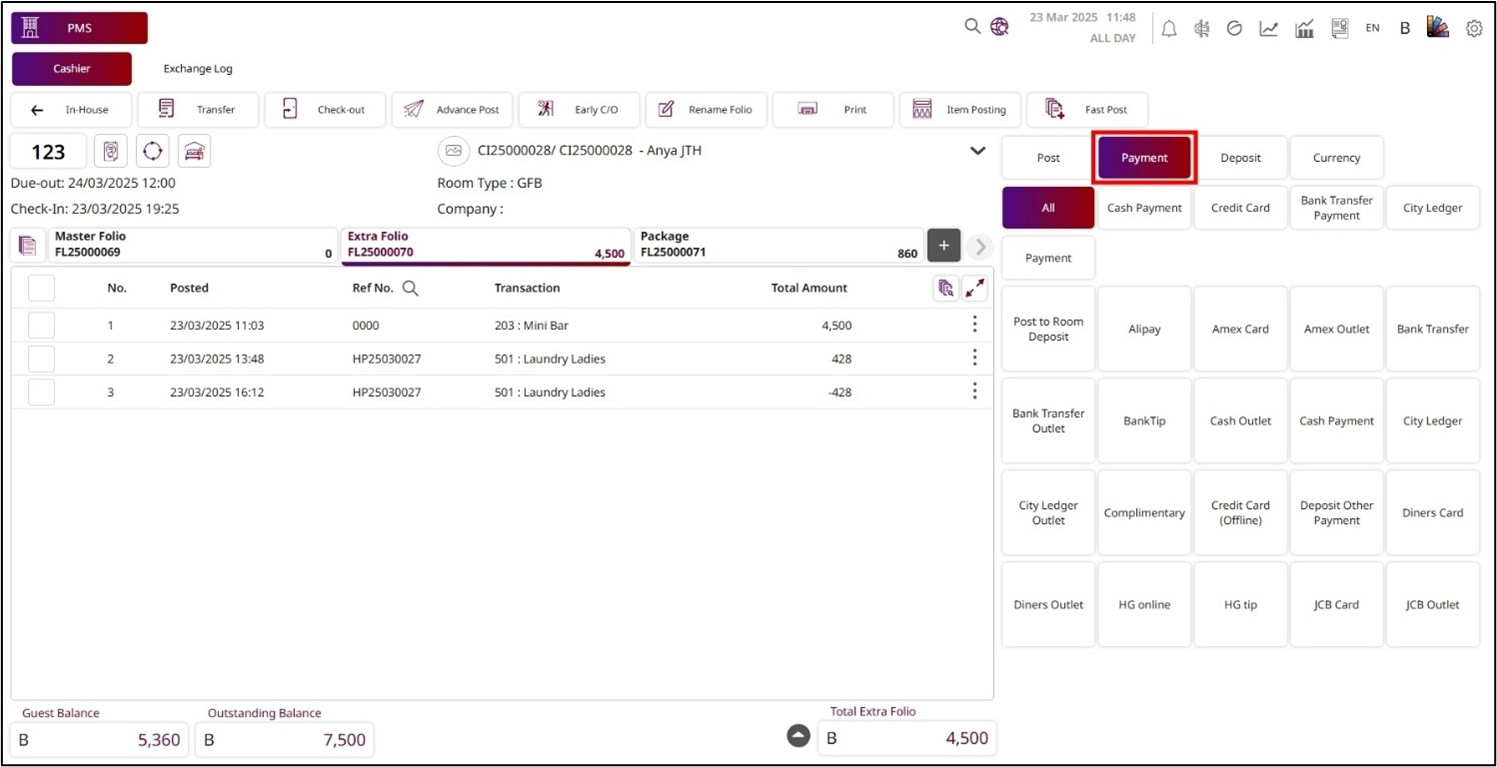Screen dimensions: 1497x767
Task: Open three-dot menu for Mini Bar row
Action: click(974, 325)
